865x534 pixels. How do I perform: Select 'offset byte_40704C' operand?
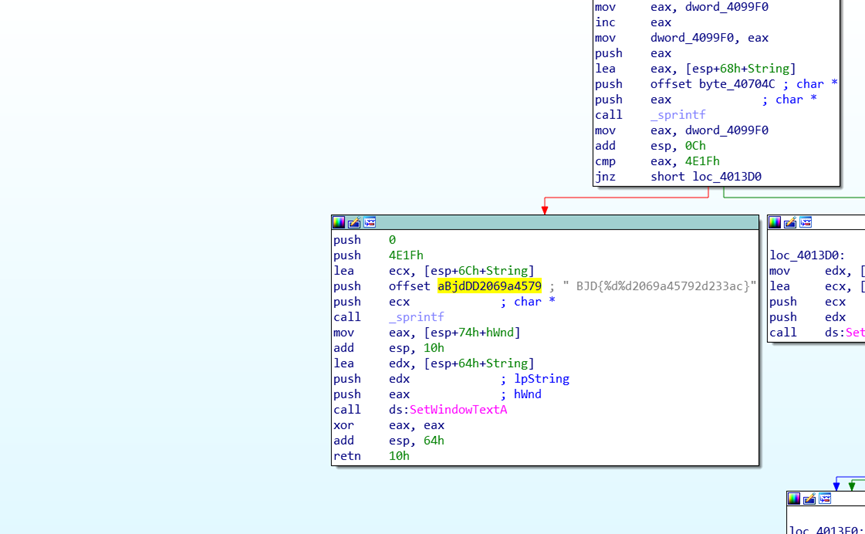712,84
